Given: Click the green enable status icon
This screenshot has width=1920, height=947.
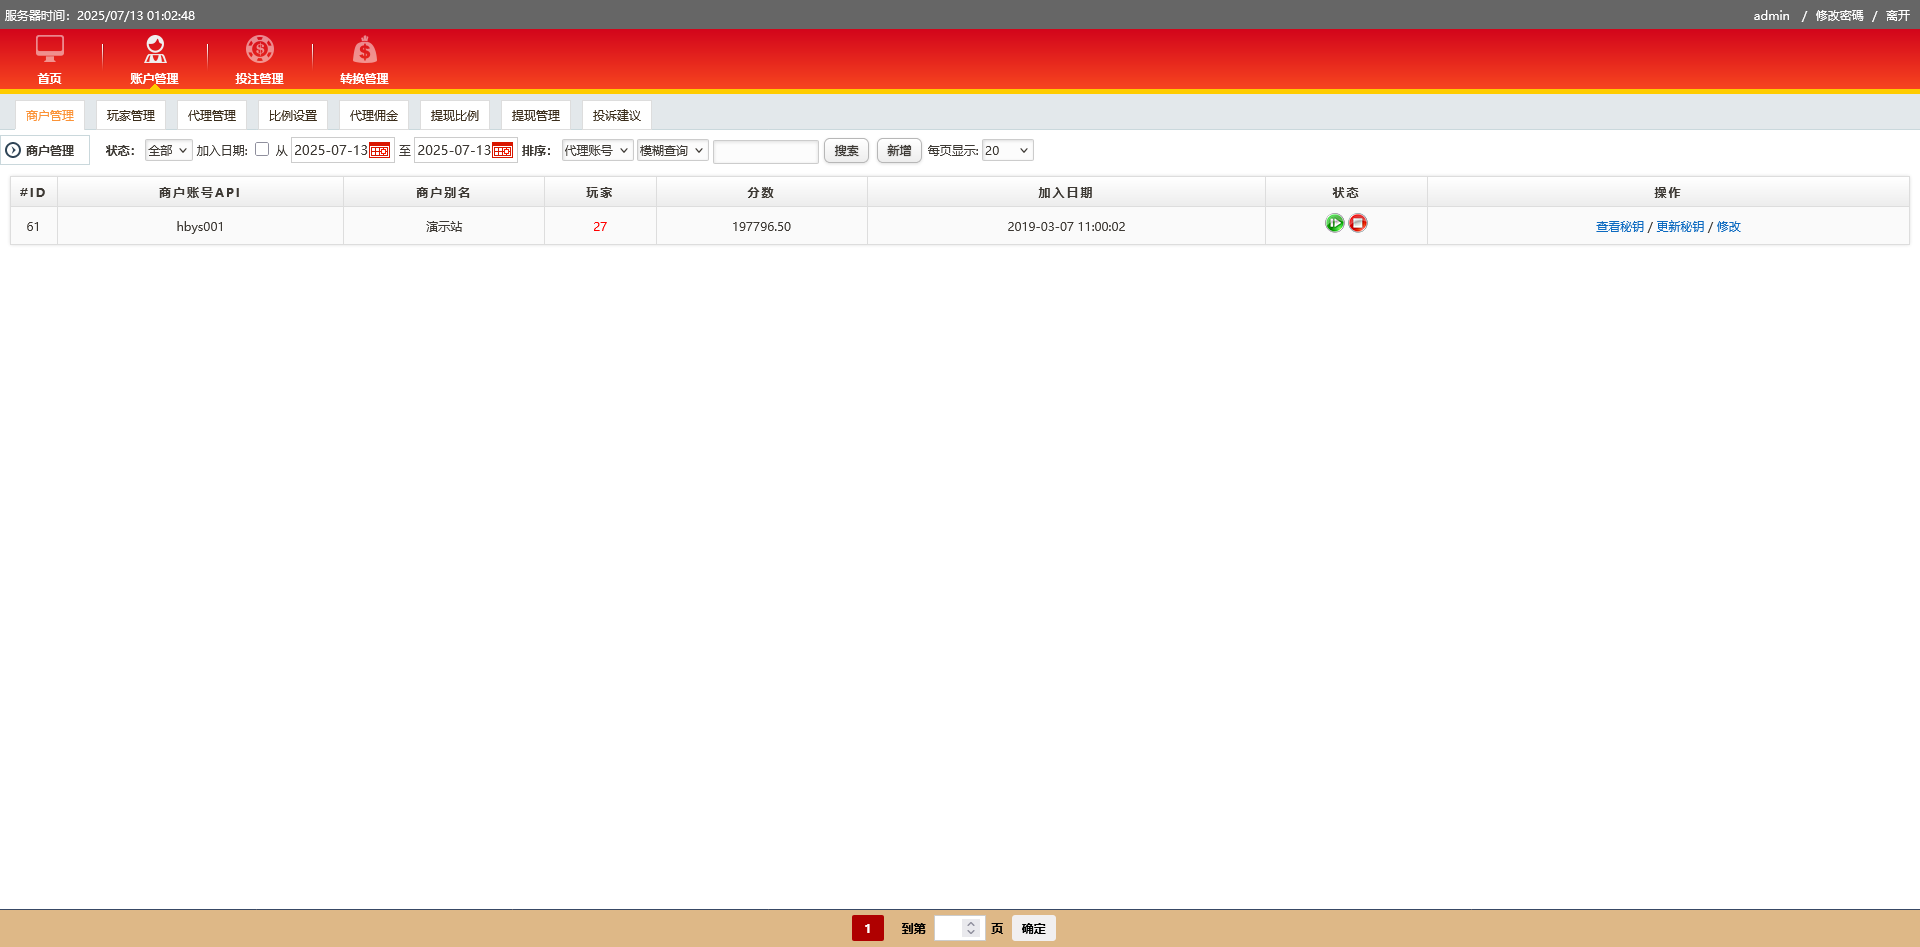Looking at the screenshot, I should coord(1334,223).
